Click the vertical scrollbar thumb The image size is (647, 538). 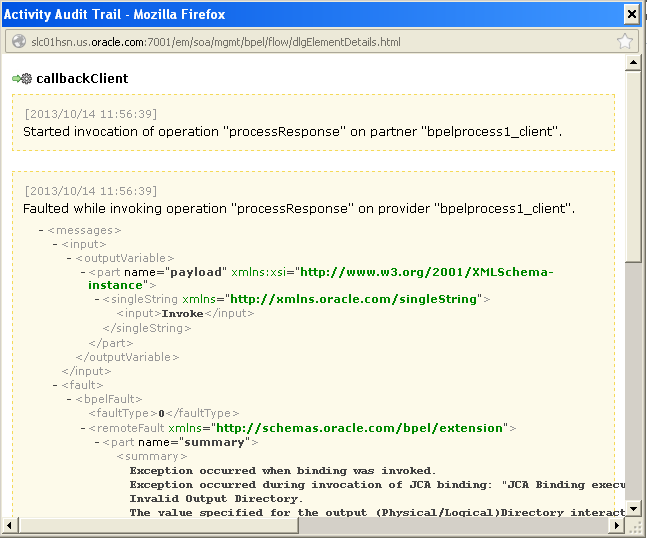[x=633, y=166]
